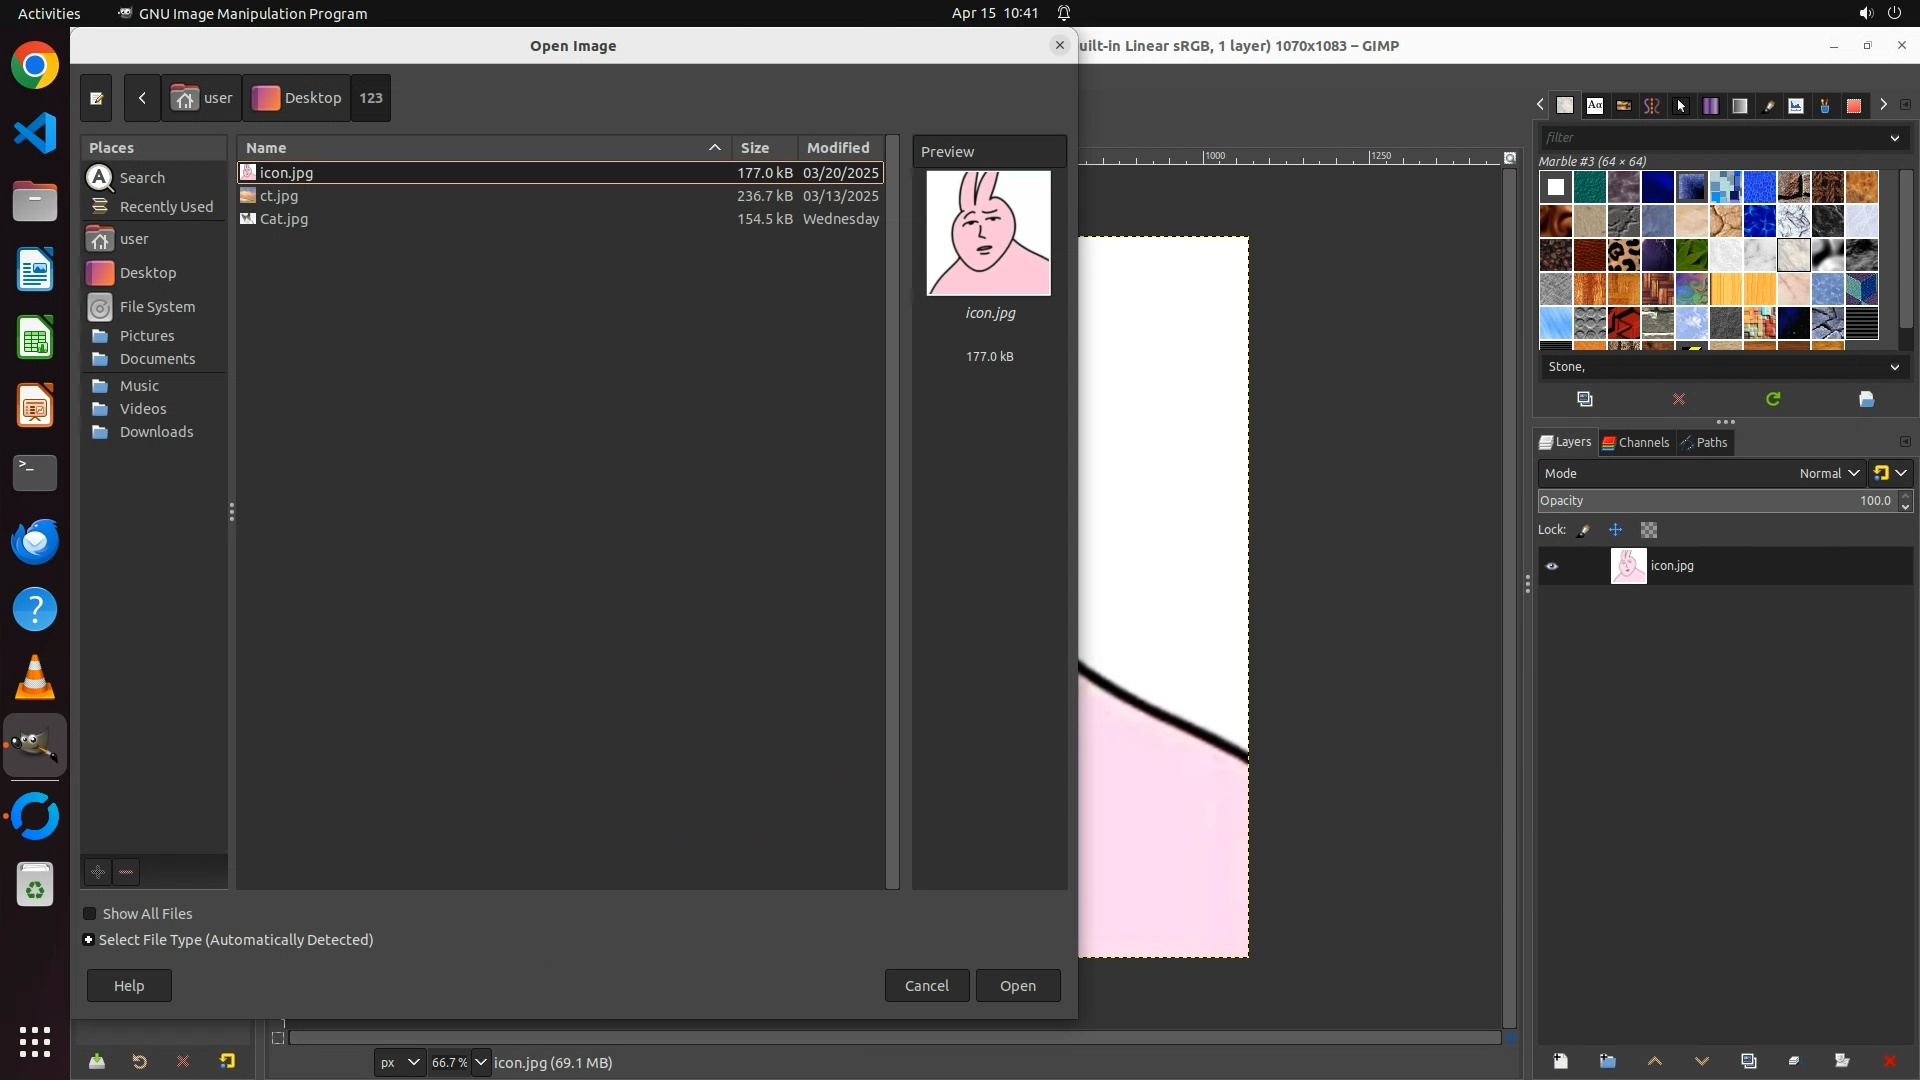The width and height of the screenshot is (1920, 1080).
Task: Expand Select File Type section
Action: pos(89,940)
